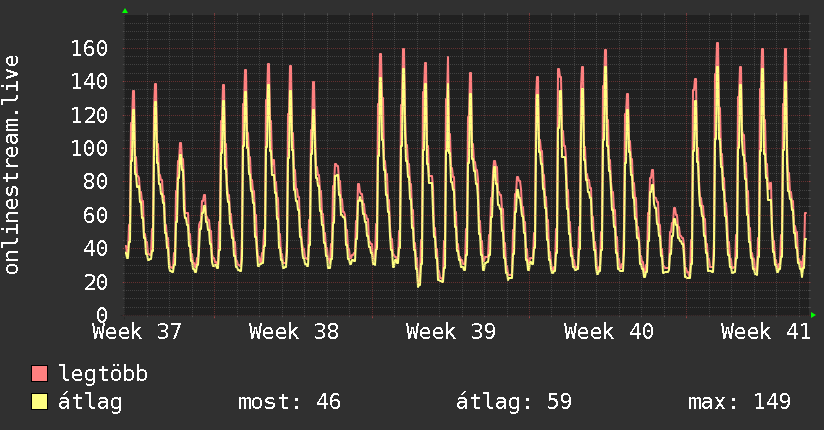
Task: Click the green arrow ending the x-axis
Action: (x=813, y=315)
